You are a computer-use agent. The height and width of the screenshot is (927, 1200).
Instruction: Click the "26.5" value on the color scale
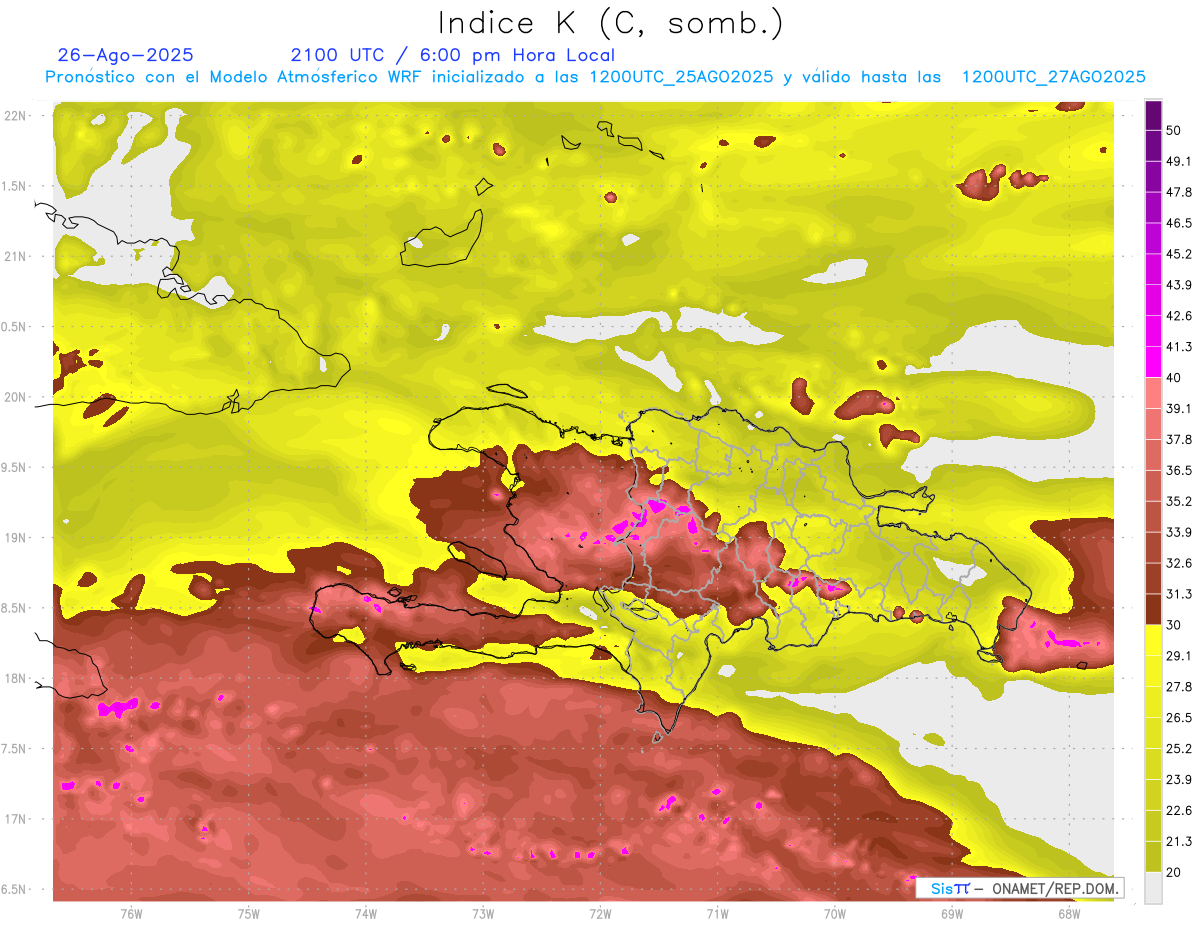pyautogui.click(x=1178, y=718)
